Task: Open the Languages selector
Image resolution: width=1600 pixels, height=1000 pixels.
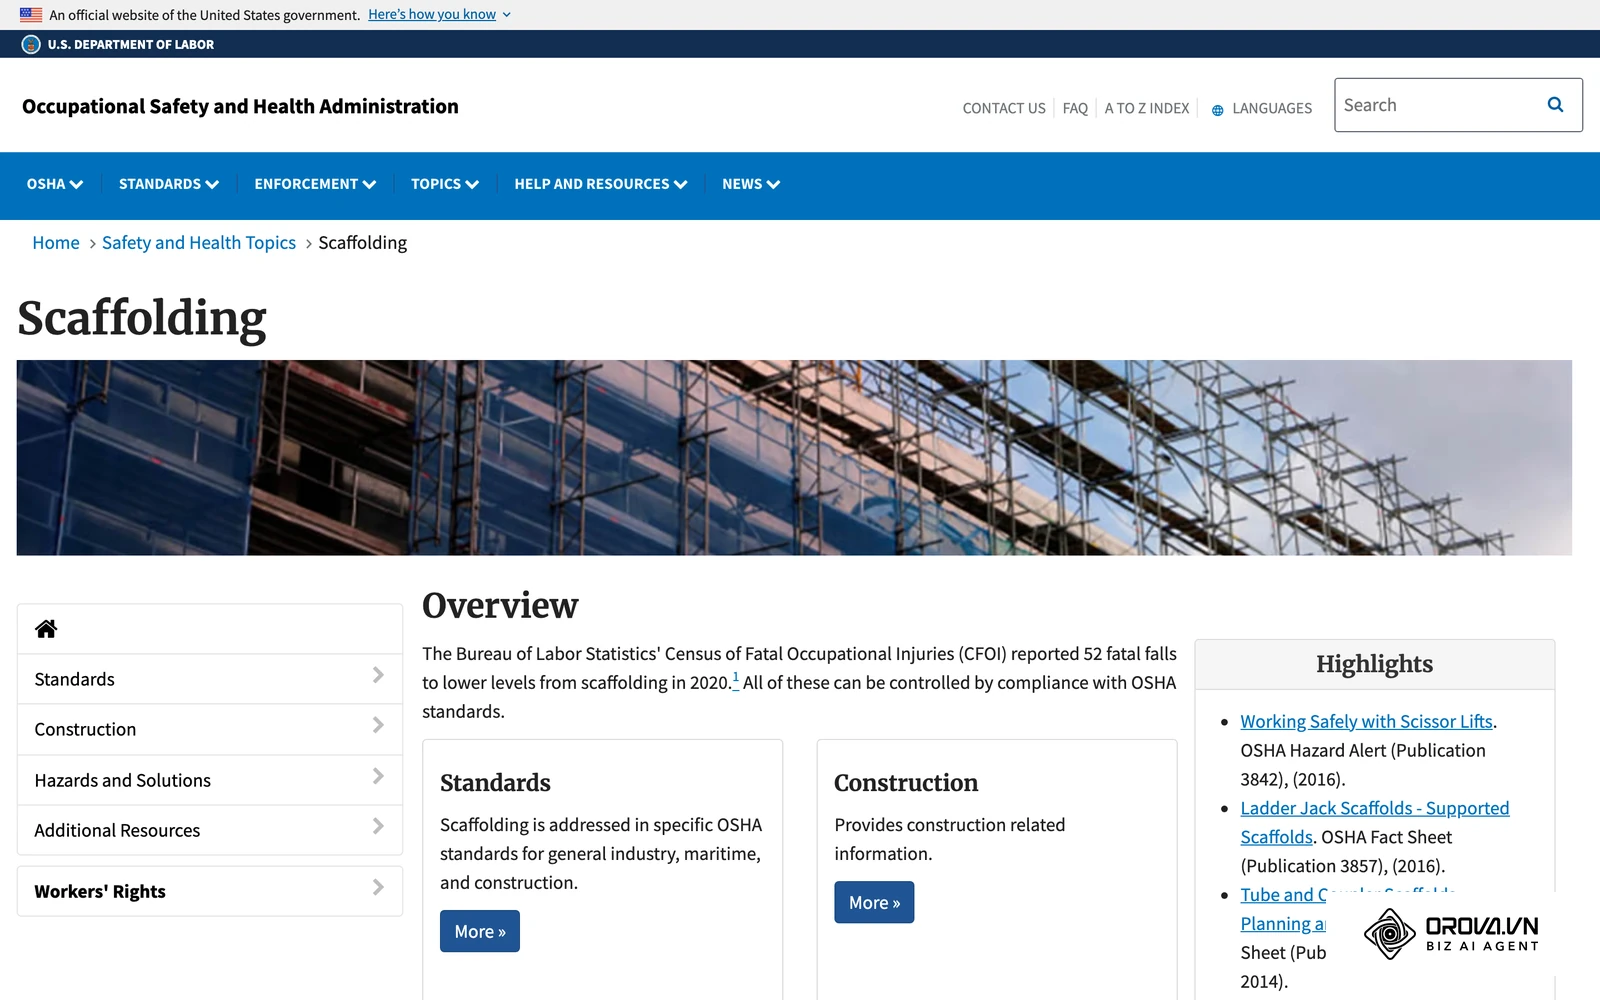Action: (x=1262, y=108)
